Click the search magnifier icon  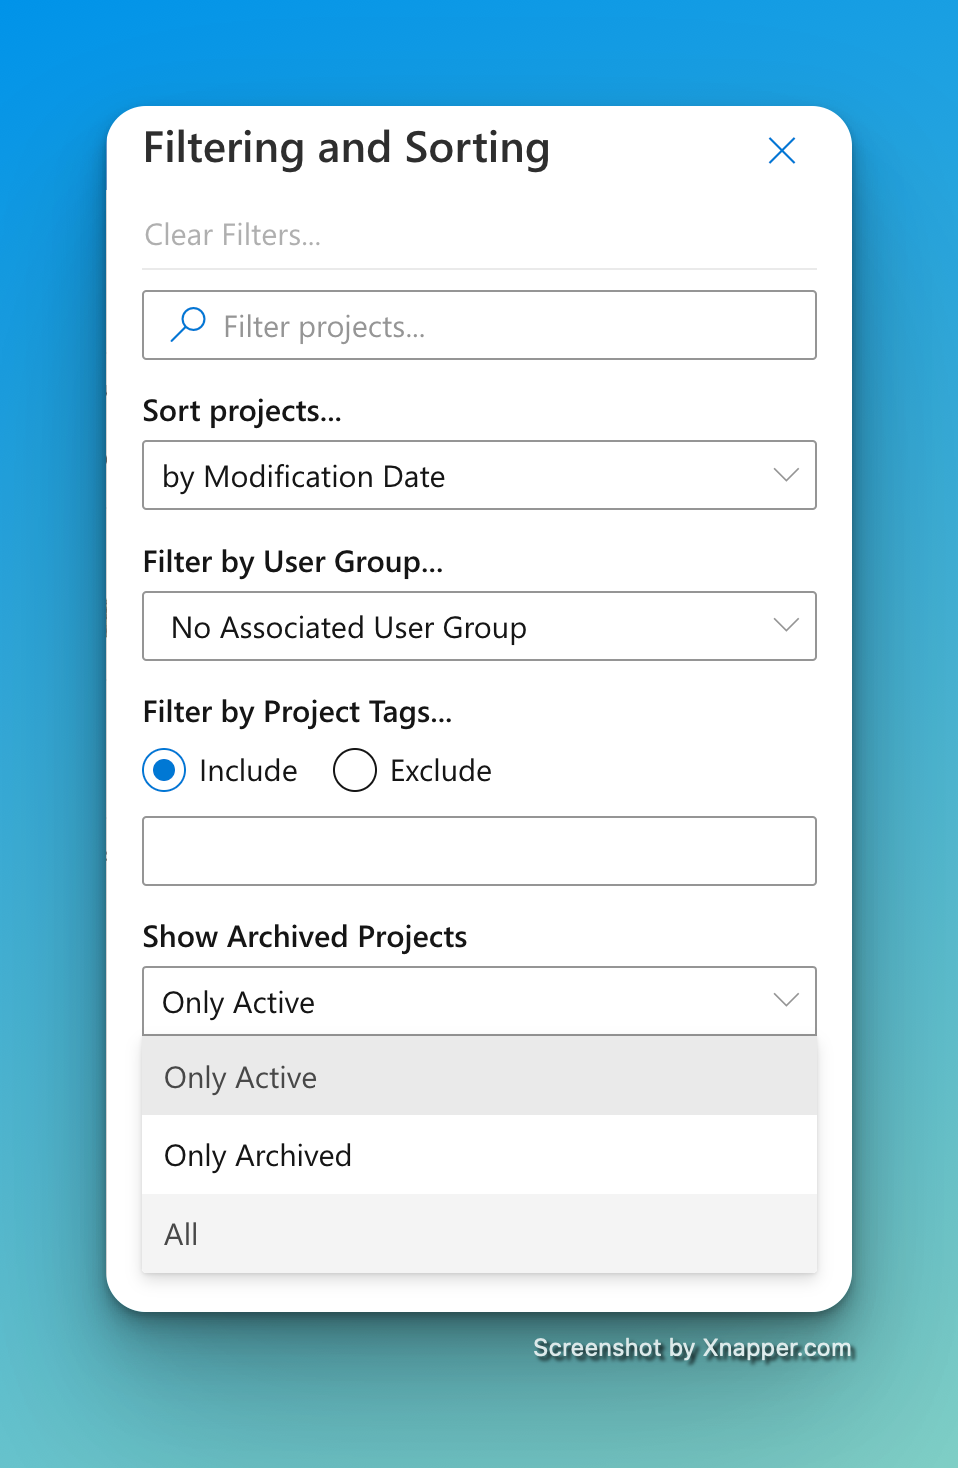coord(187,324)
